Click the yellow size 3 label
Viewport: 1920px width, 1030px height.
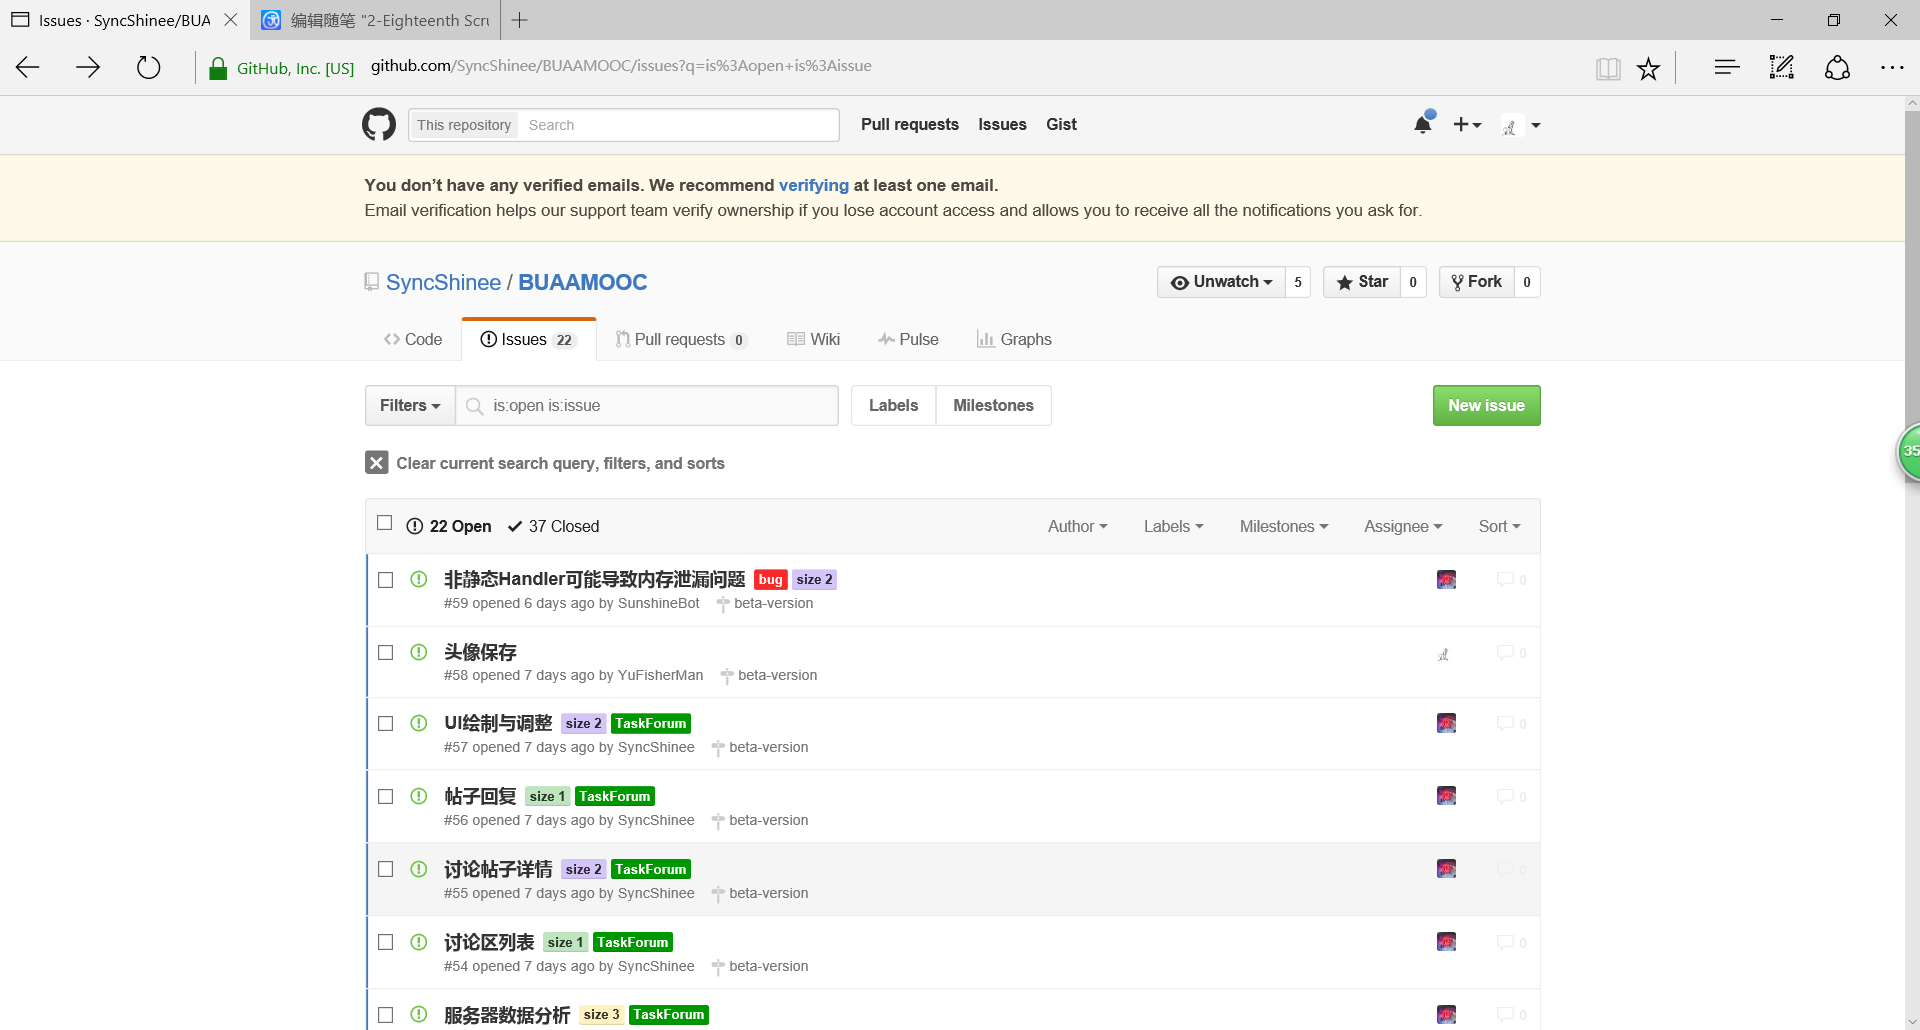point(601,1014)
